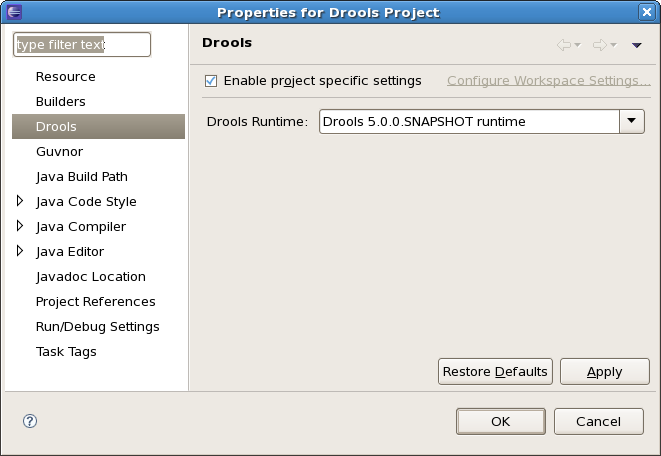Click the forward navigation arrow icon
The height and width of the screenshot is (456, 661).
pyautogui.click(x=600, y=45)
